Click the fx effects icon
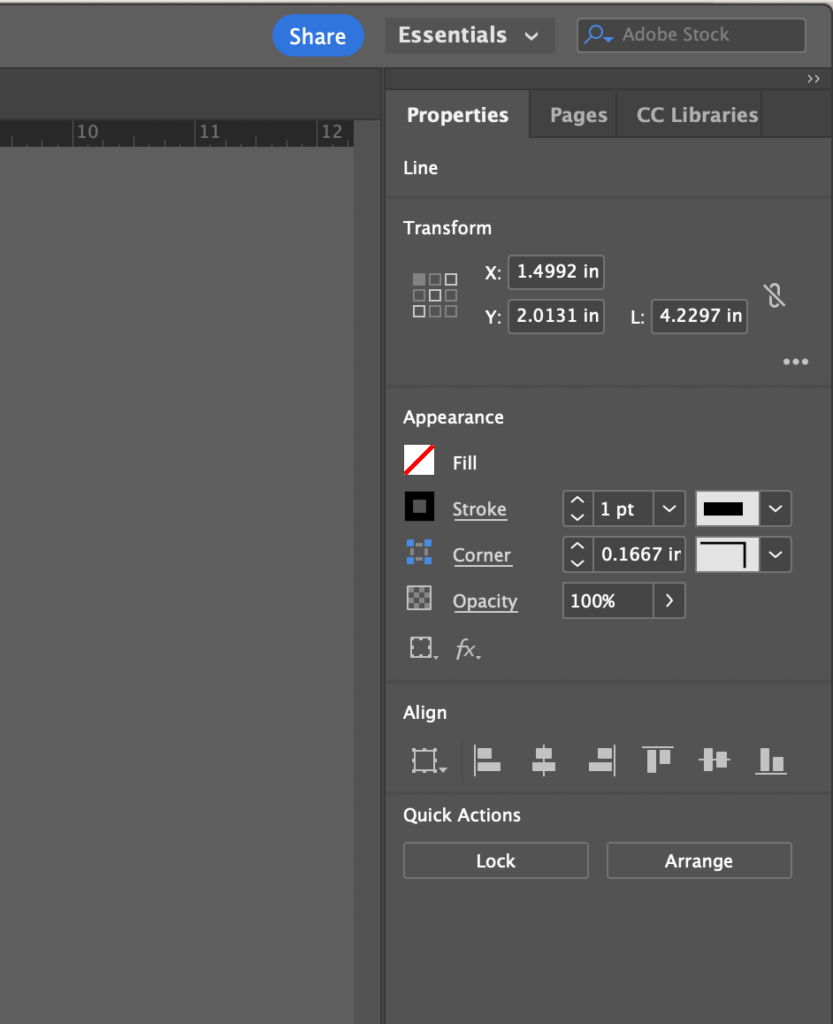This screenshot has height=1024, width=833. click(466, 648)
